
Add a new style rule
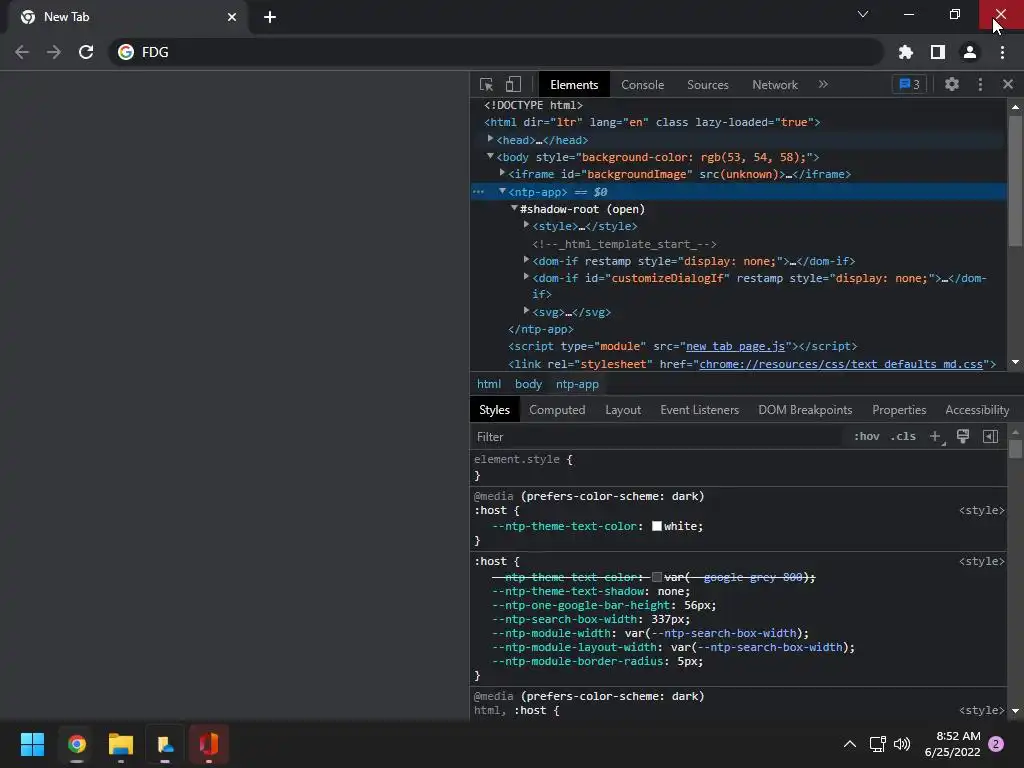pyautogui.click(x=935, y=436)
